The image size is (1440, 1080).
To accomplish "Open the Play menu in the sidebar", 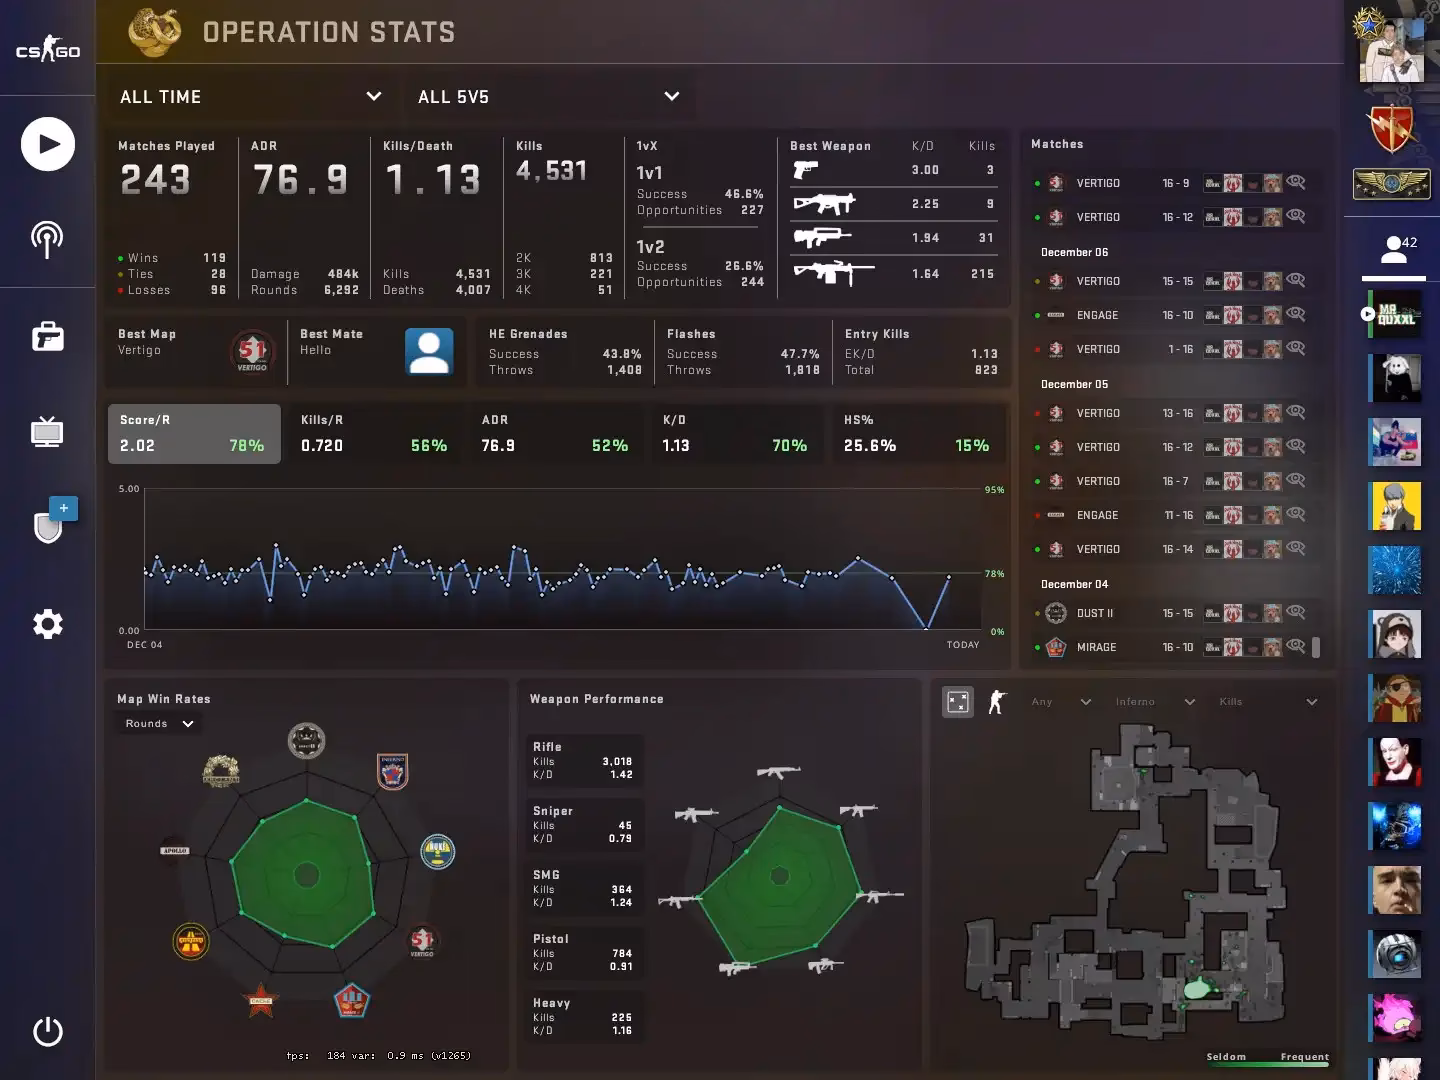I will (x=48, y=144).
